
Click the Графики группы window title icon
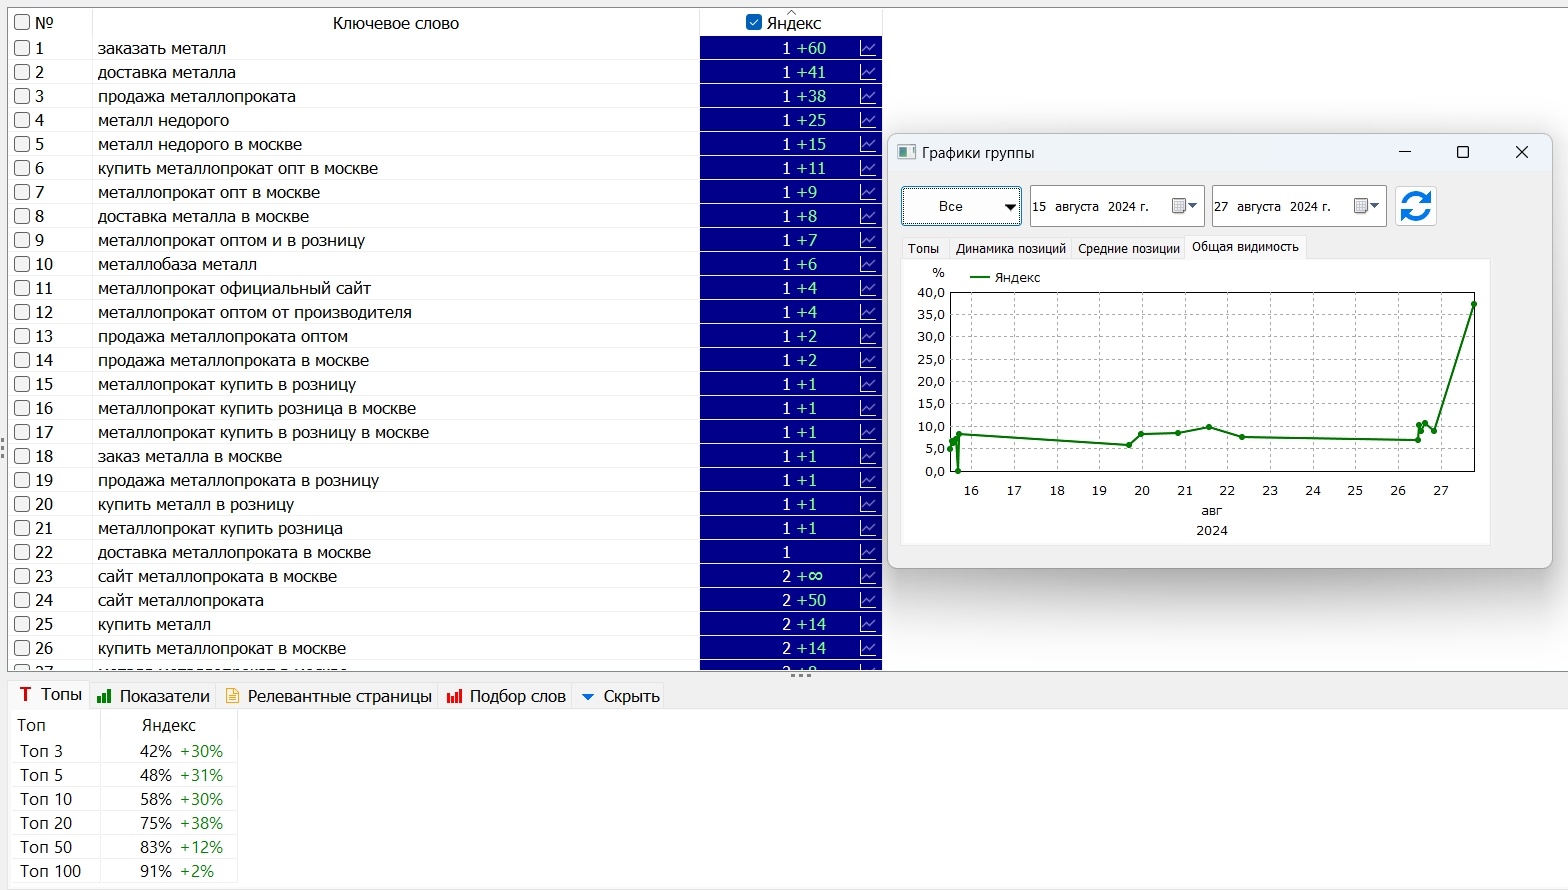click(907, 152)
